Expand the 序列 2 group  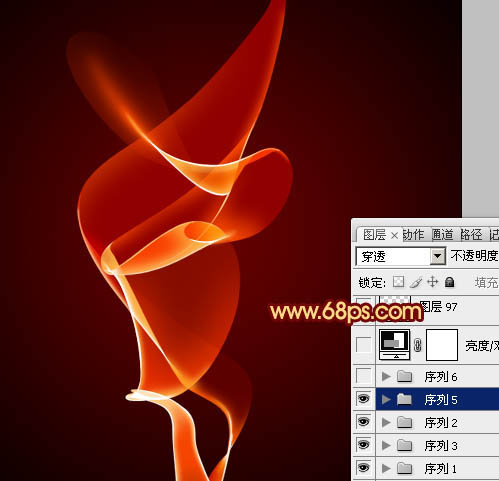[x=386, y=422]
